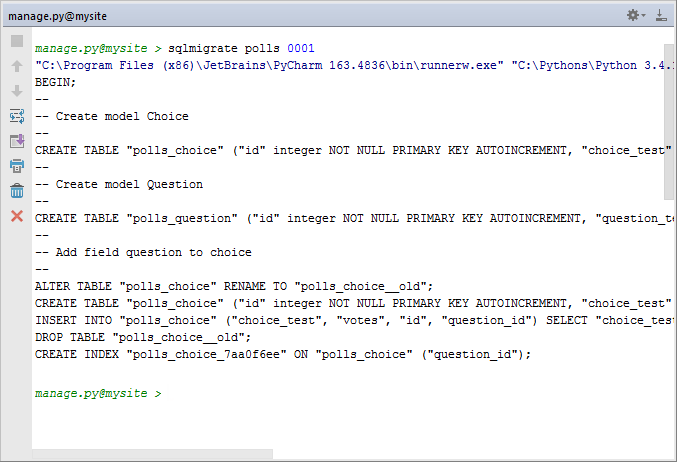Click the manage.py@mysite panel title
The height and width of the screenshot is (462, 677).
click(57, 16)
